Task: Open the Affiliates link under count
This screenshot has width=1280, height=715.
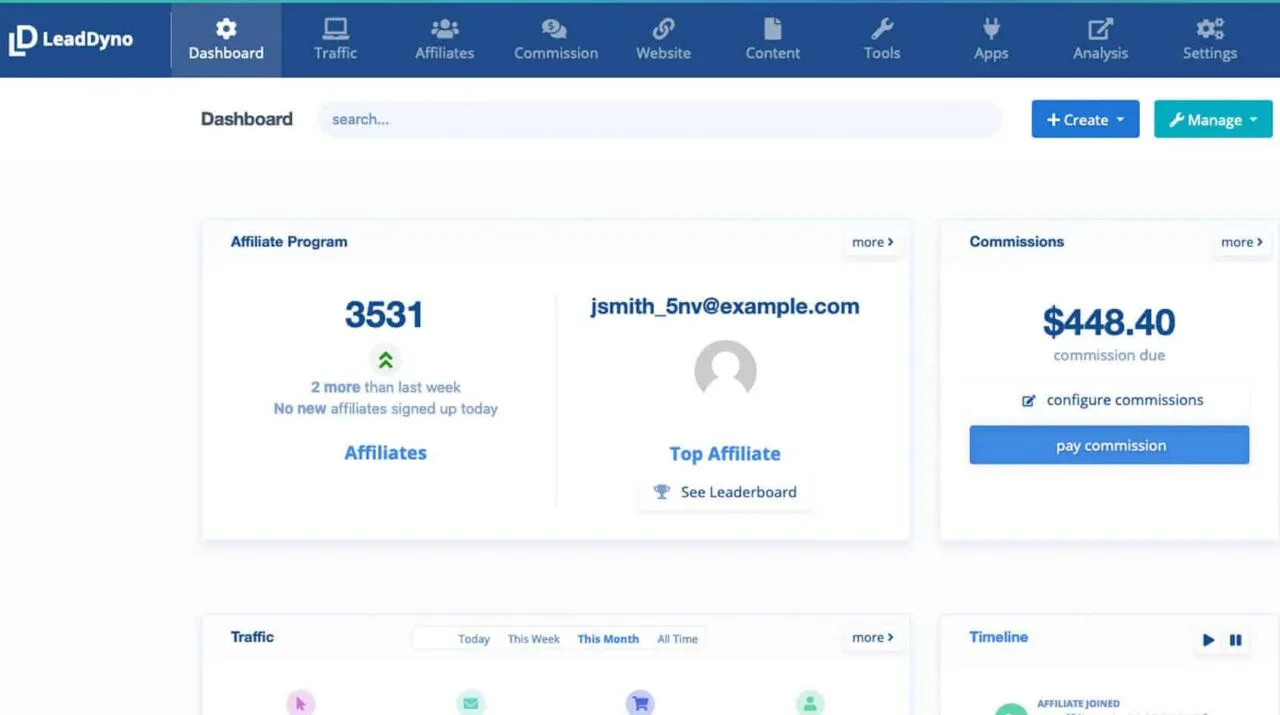Action: pyautogui.click(x=385, y=453)
